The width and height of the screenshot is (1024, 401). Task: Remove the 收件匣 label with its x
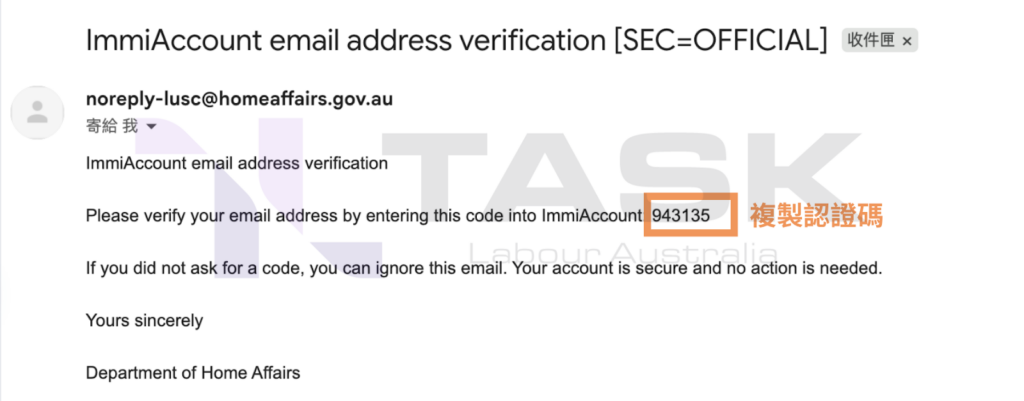[906, 41]
